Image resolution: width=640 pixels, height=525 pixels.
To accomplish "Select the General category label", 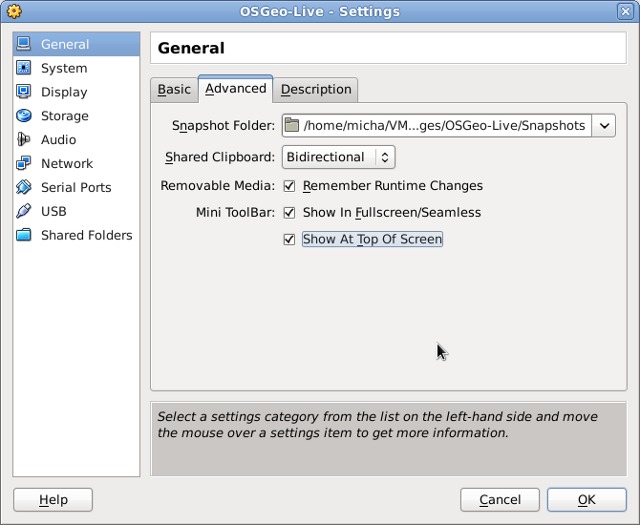I will [x=64, y=44].
